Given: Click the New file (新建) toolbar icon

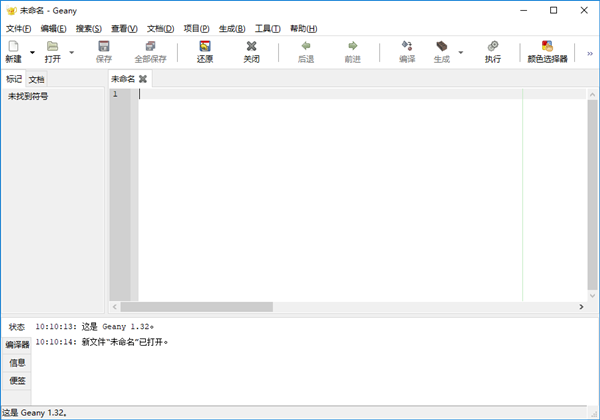Looking at the screenshot, I should (13, 46).
